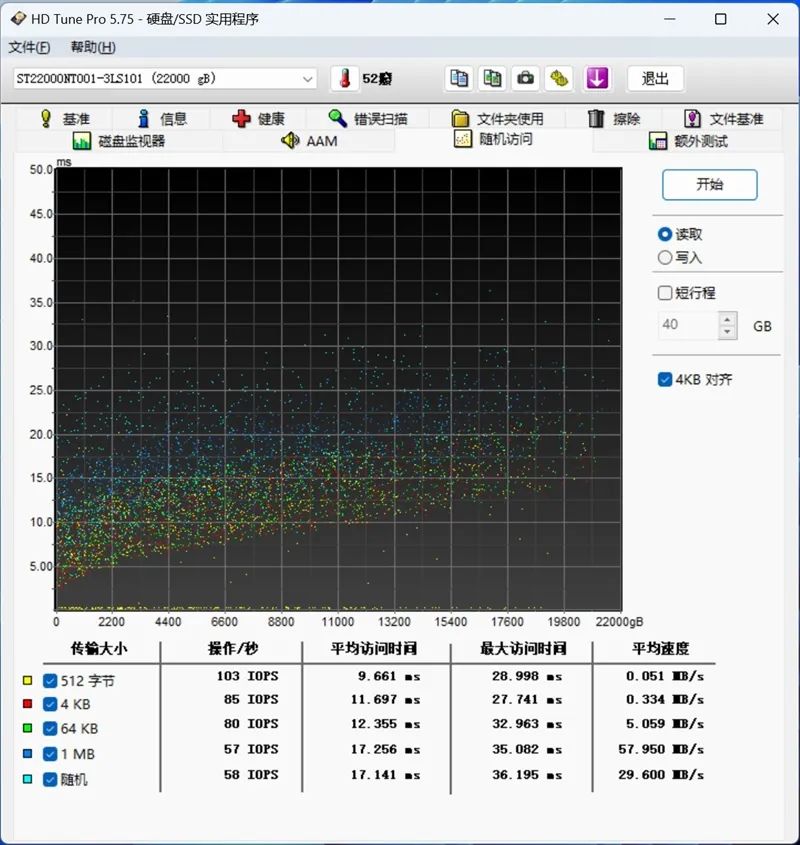Click the copy screenshot to clipboard icon
Screen dimensions: 800x845
[492, 78]
